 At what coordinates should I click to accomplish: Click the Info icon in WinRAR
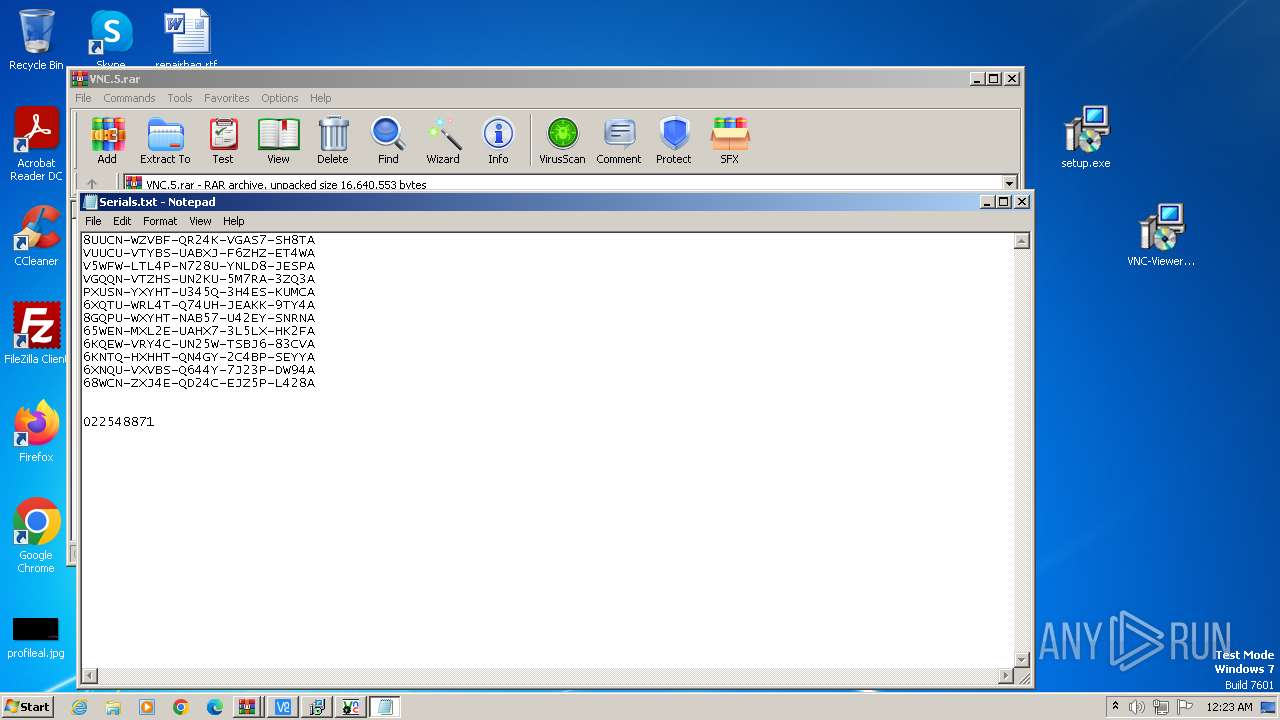pos(498,140)
